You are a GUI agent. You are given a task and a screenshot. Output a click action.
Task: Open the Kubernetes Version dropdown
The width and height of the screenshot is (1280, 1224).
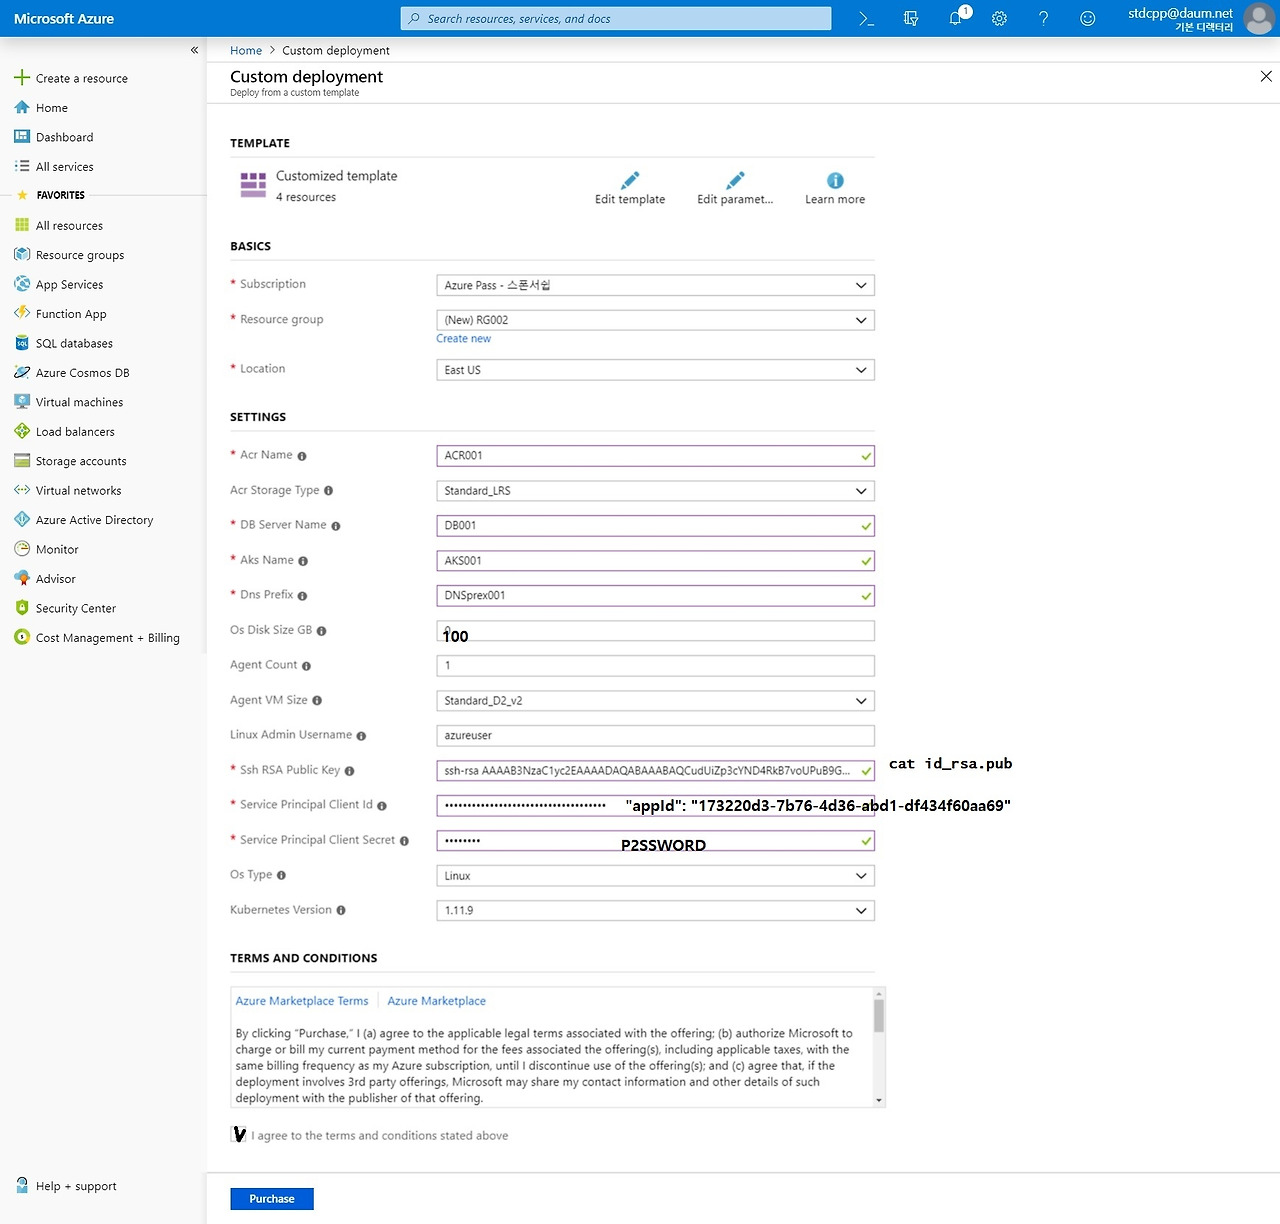[655, 911]
